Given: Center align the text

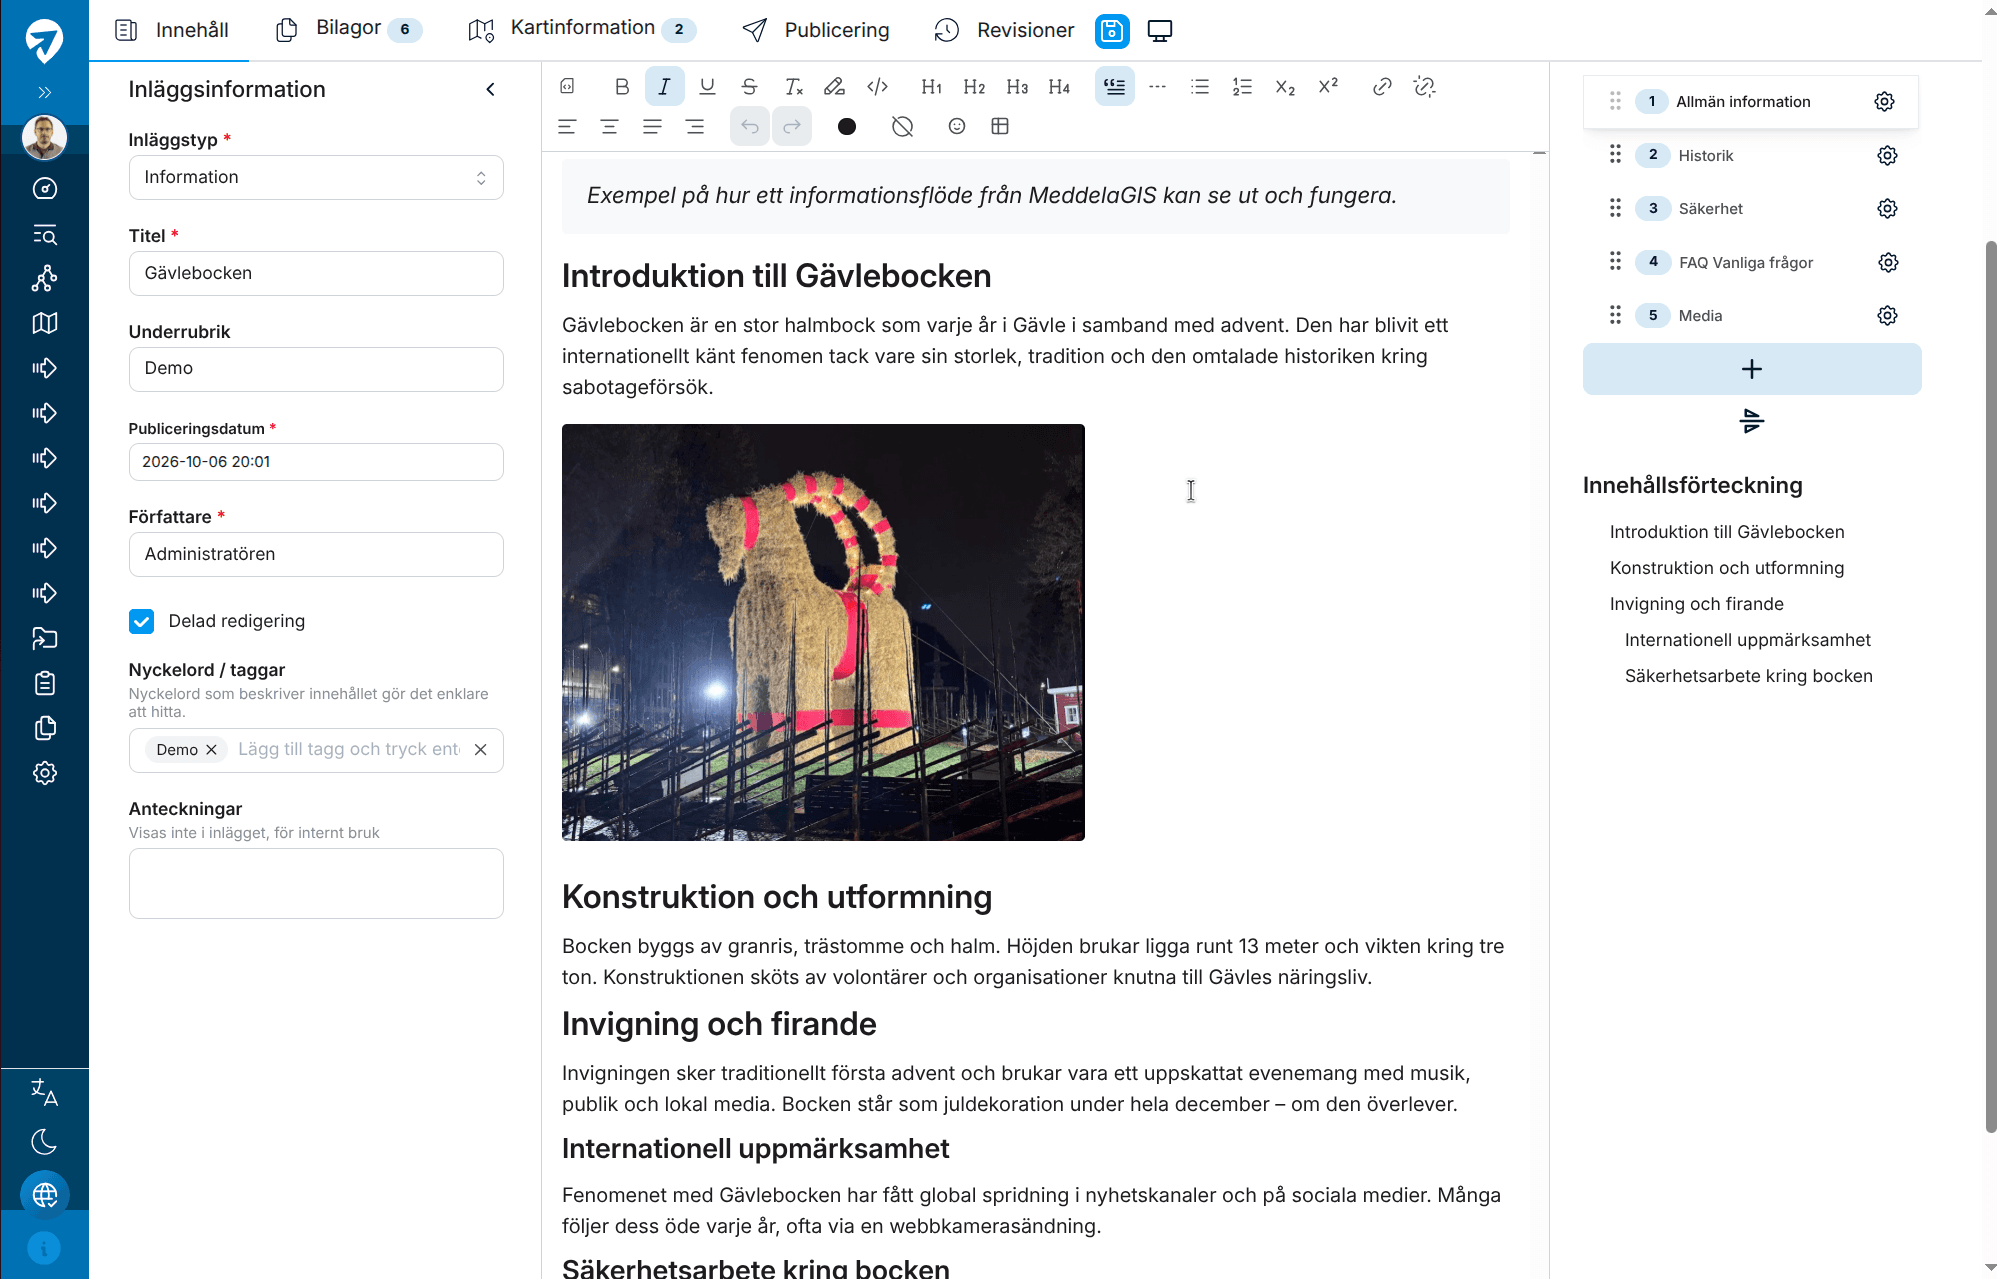Looking at the screenshot, I should [609, 126].
